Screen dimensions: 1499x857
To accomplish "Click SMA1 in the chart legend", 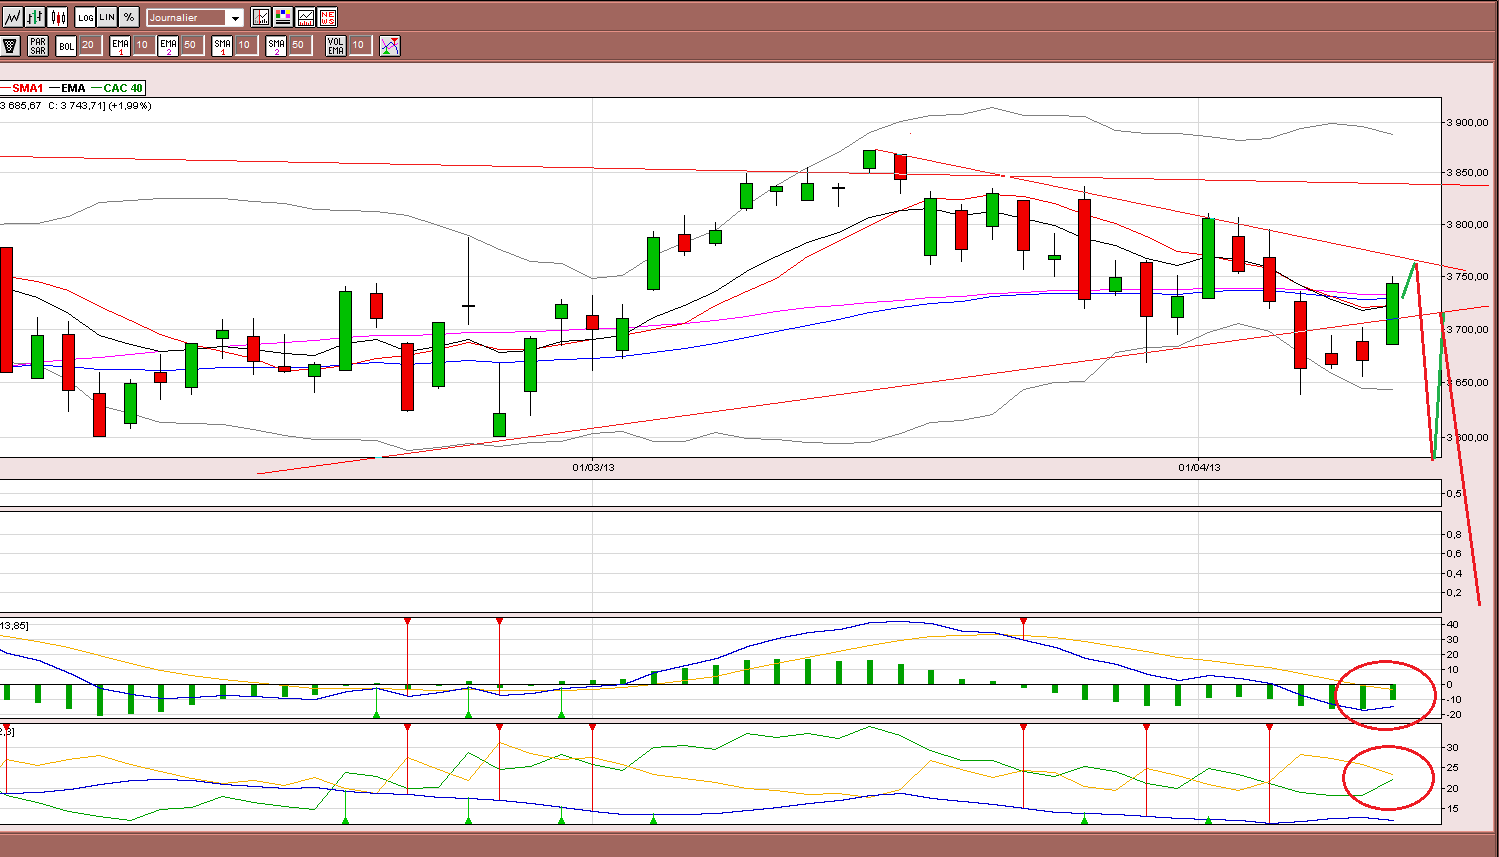I will 27,88.
